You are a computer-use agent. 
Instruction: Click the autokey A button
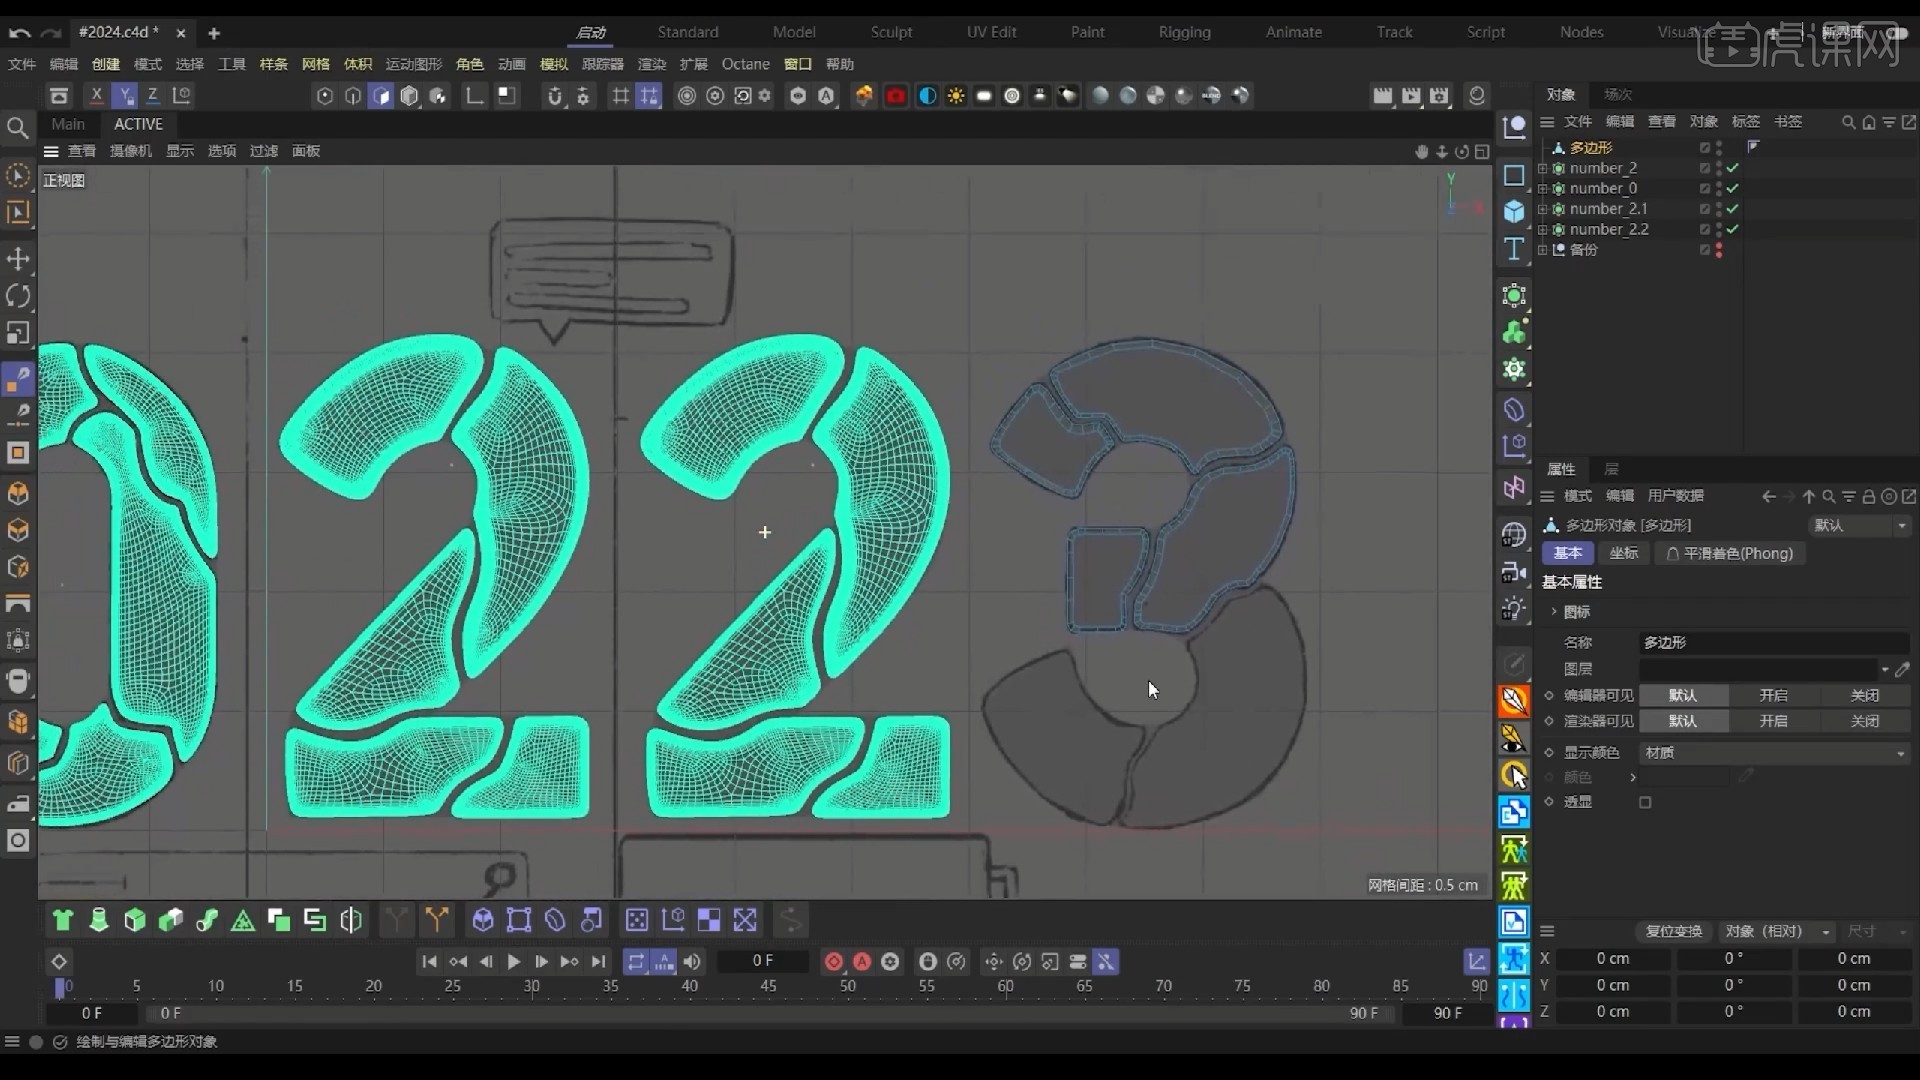[861, 962]
